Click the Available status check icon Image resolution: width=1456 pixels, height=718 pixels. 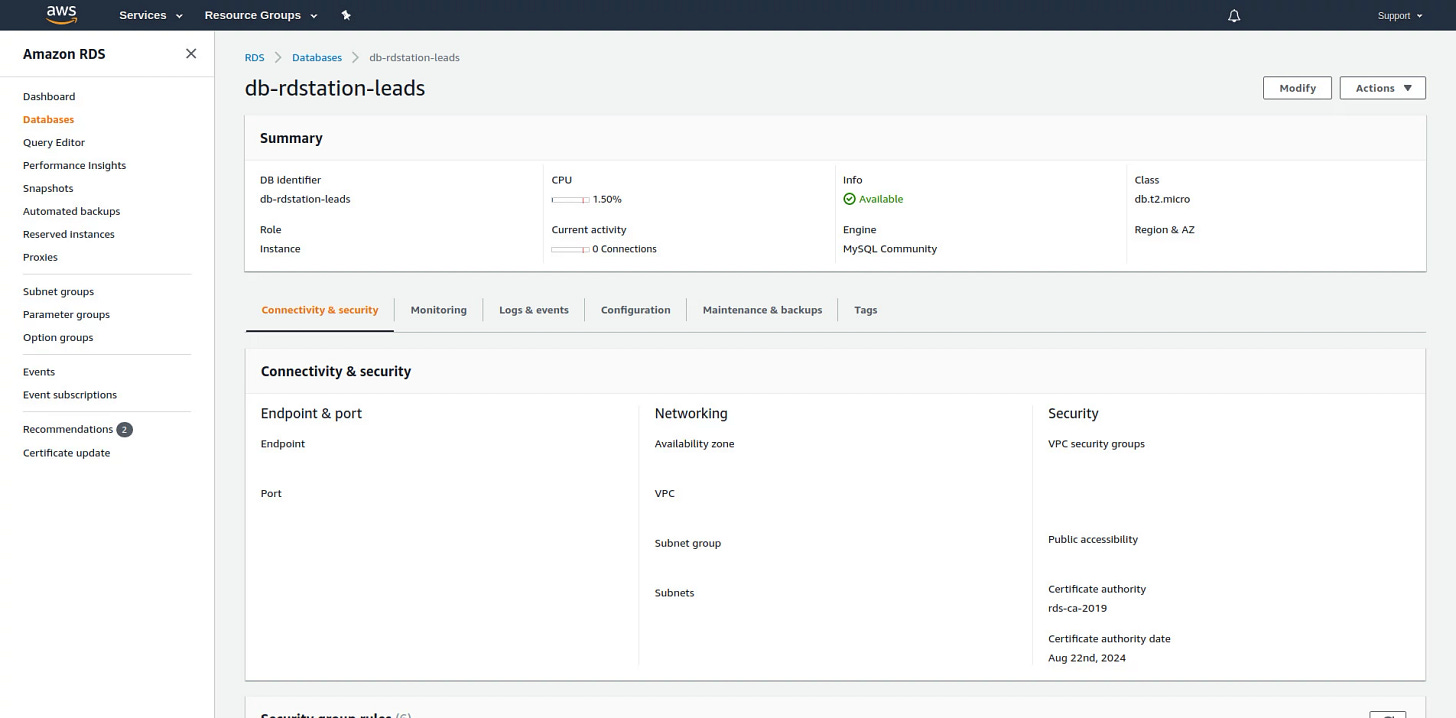click(x=851, y=199)
